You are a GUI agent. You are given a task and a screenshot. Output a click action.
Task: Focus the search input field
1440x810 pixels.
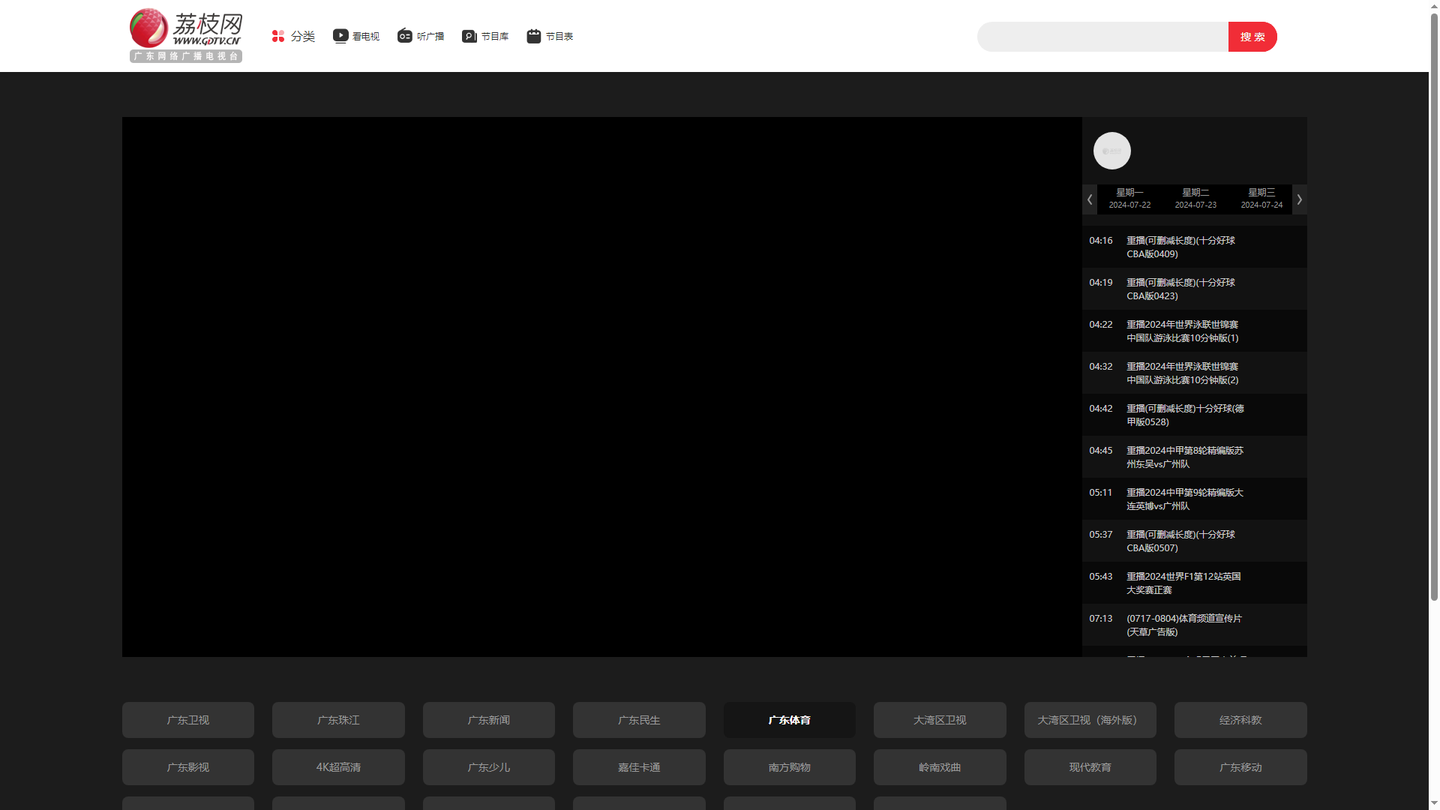click(x=1103, y=37)
